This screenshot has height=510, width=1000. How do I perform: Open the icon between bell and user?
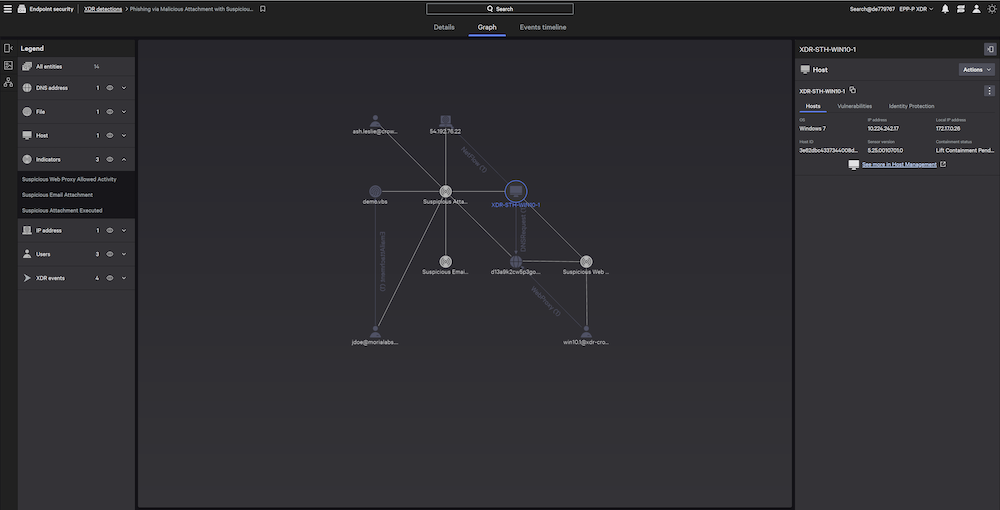click(960, 9)
